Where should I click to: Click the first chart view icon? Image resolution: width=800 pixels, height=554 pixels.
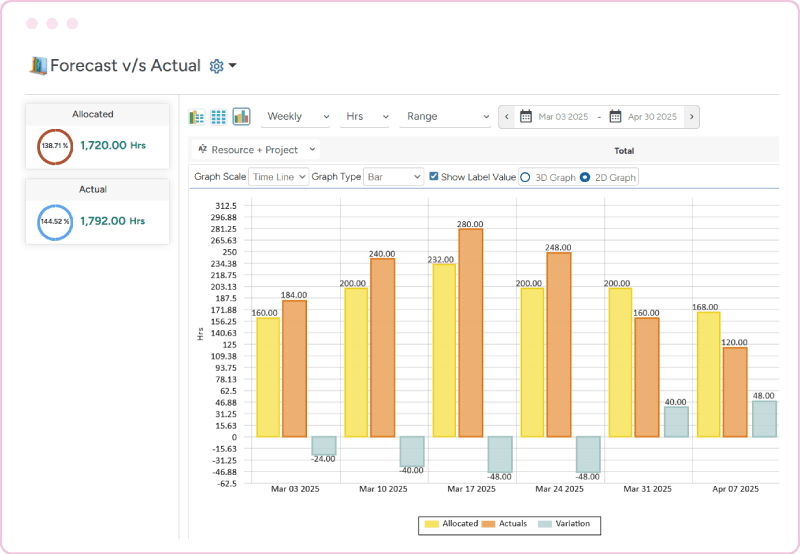[x=197, y=117]
